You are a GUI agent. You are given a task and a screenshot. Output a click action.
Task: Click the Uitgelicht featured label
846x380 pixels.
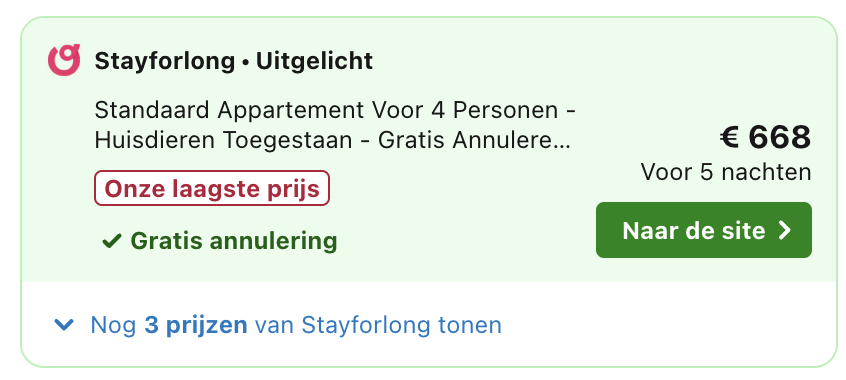coord(314,61)
